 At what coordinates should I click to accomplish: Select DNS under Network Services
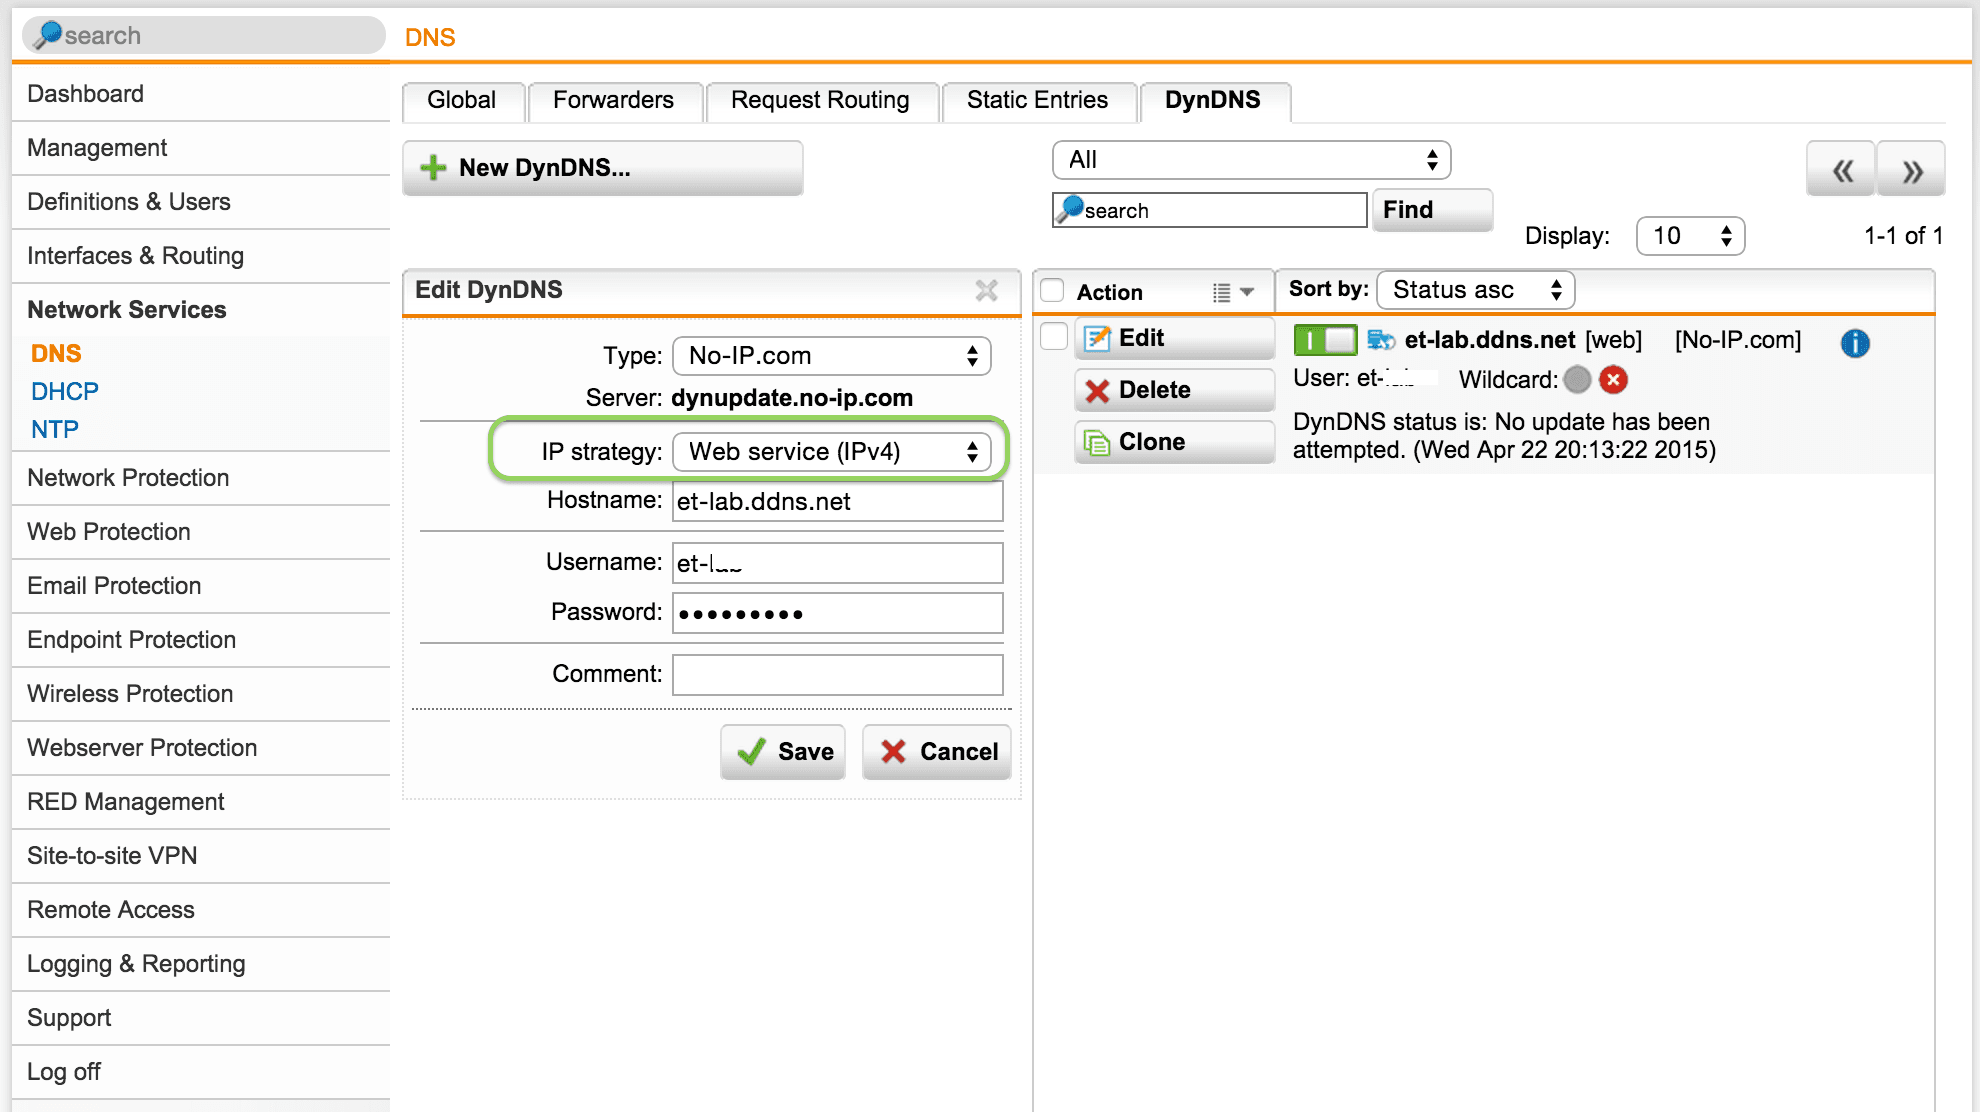coord(56,354)
